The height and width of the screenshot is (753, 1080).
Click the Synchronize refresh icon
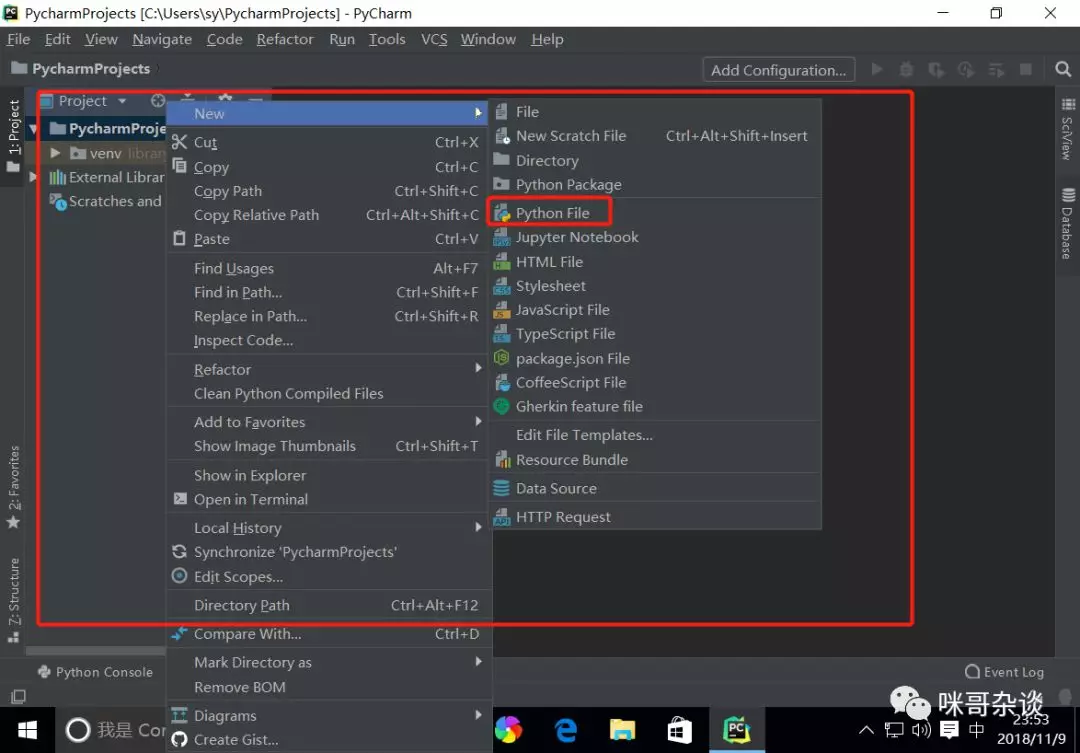click(x=179, y=552)
